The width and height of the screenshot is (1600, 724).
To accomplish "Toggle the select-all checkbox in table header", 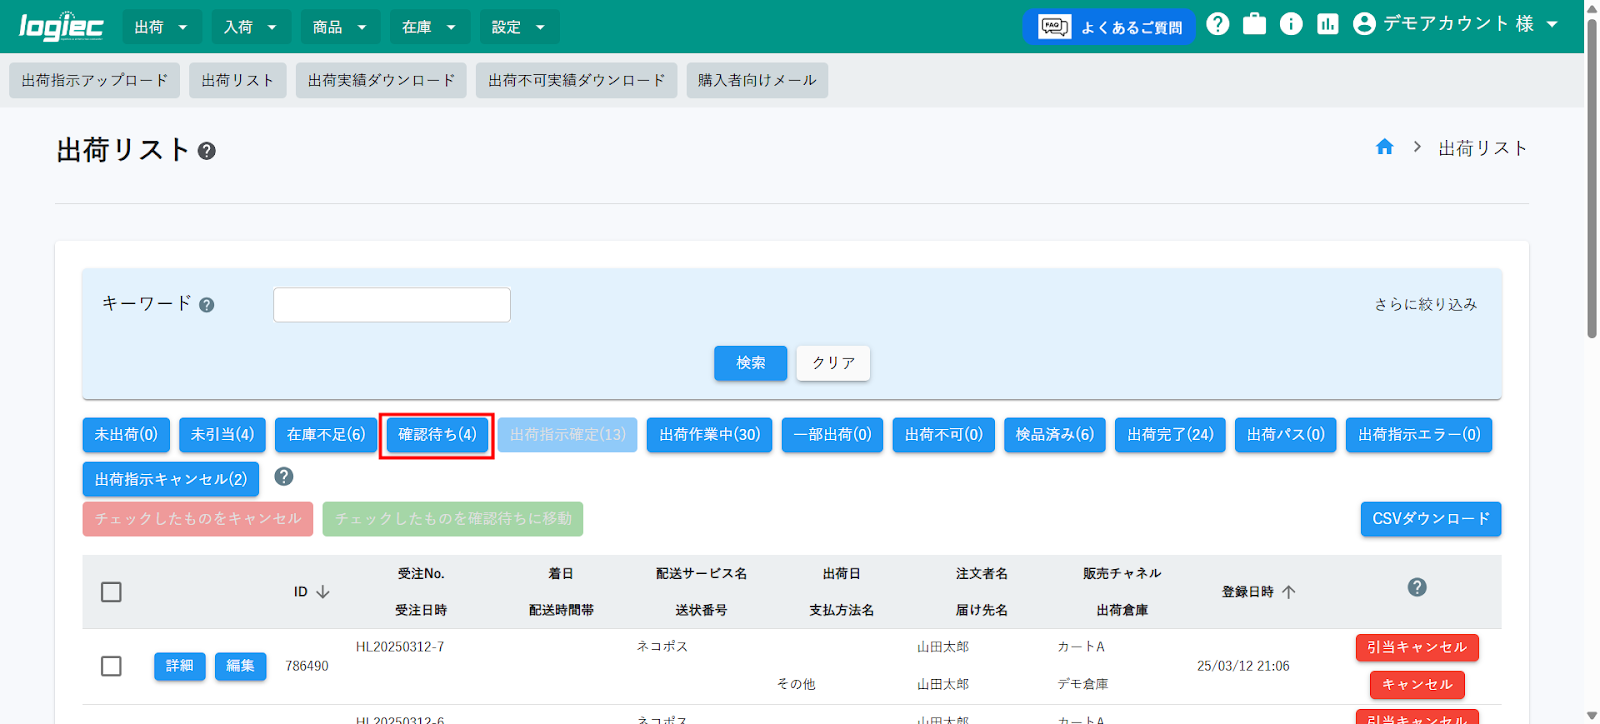I will (111, 592).
